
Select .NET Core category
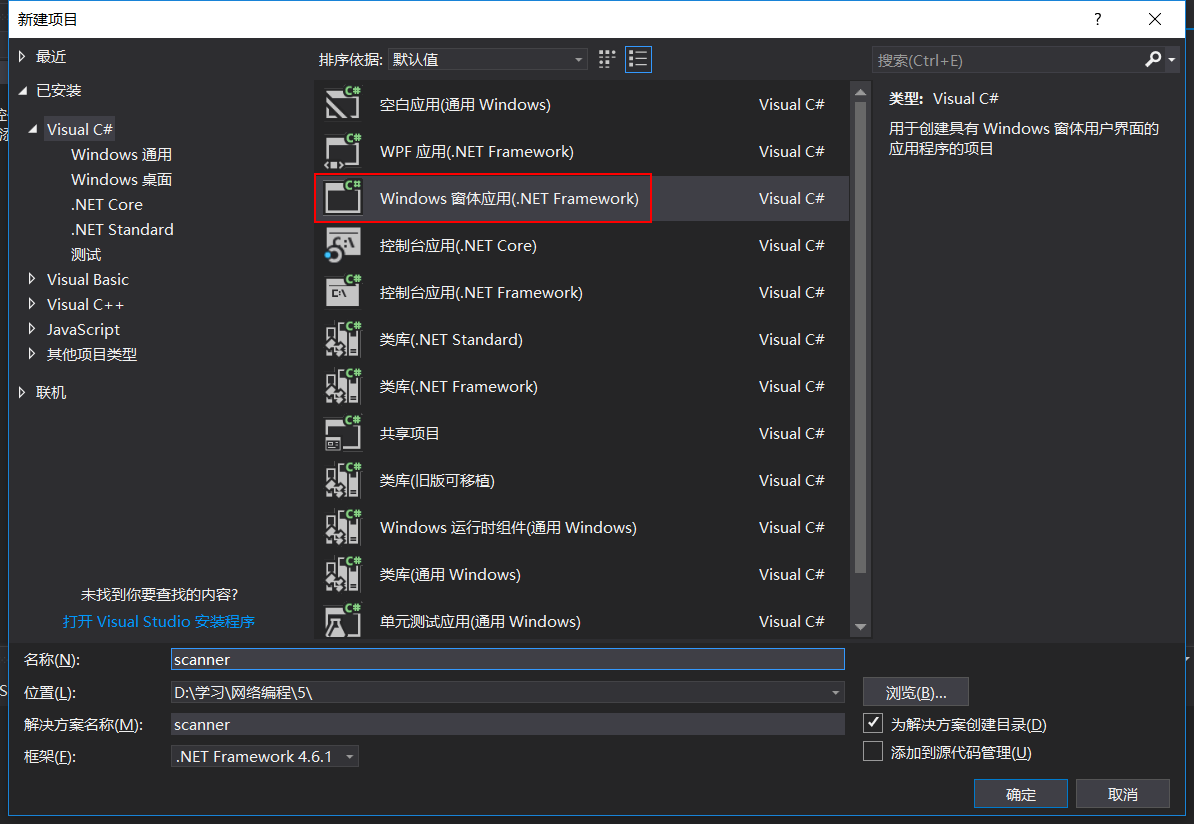coord(107,205)
